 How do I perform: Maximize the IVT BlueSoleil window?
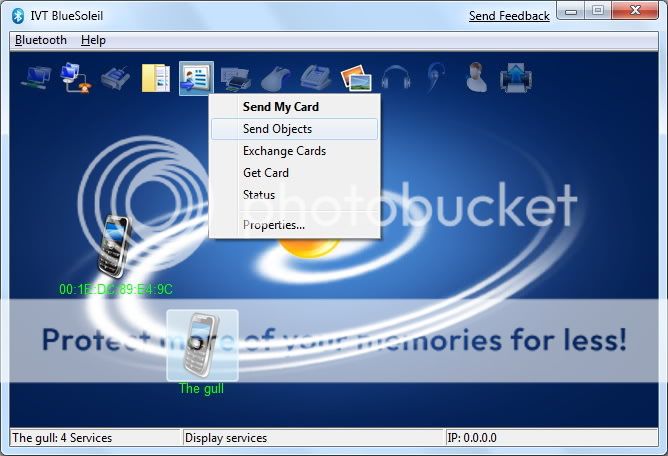(598, 11)
